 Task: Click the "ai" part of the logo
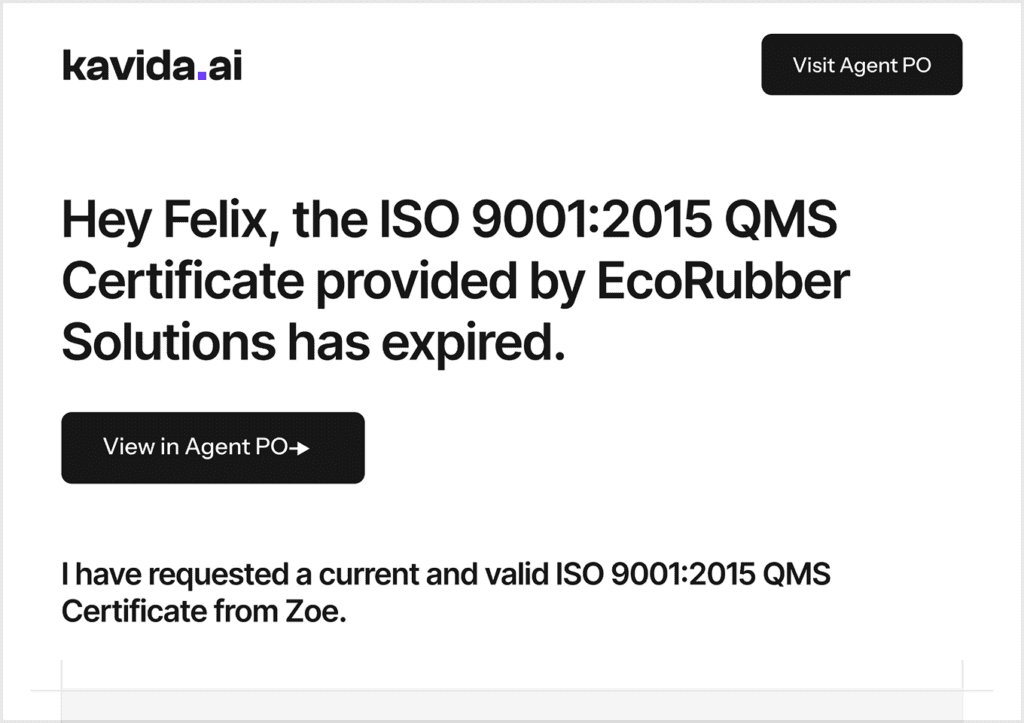tap(225, 66)
